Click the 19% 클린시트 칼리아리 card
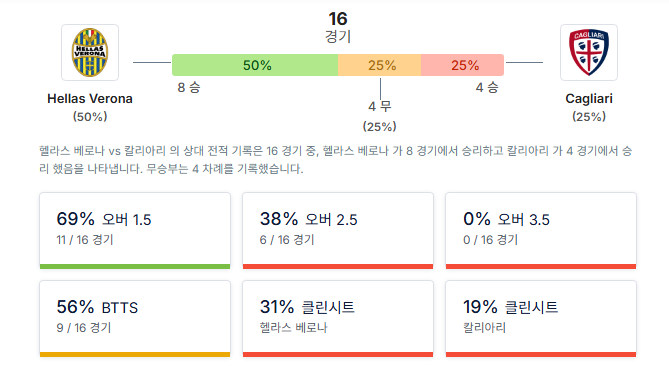 pyautogui.click(x=541, y=318)
